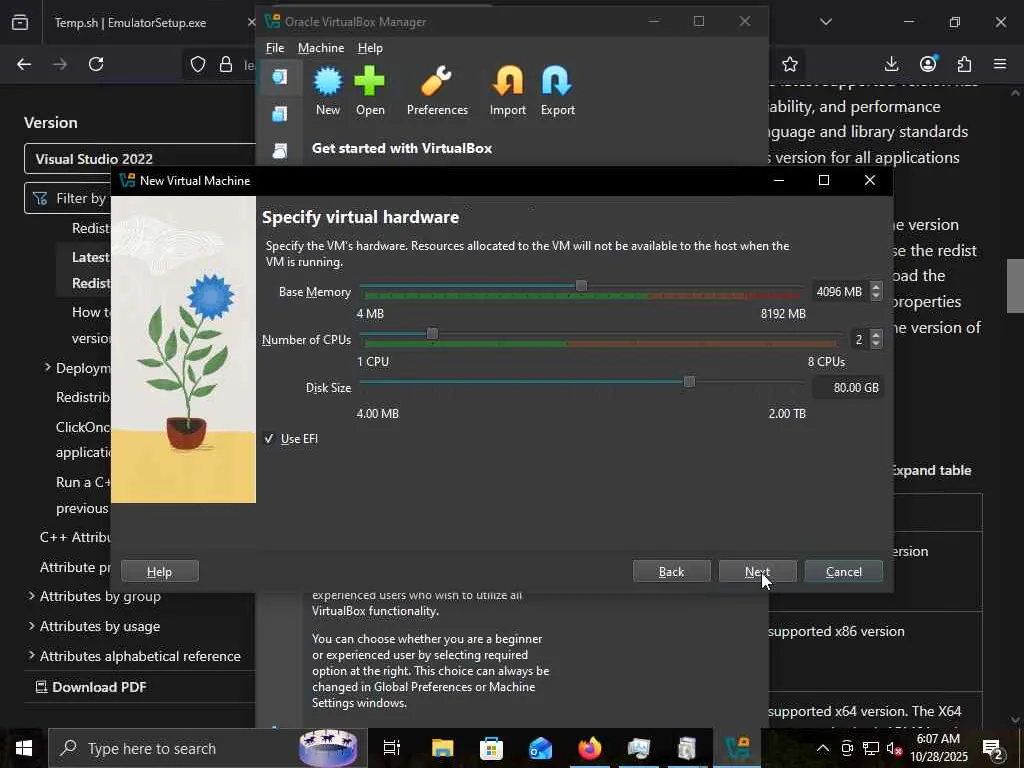
Task: Decrease Base Memory with spinner down arrow
Action: tap(876, 296)
